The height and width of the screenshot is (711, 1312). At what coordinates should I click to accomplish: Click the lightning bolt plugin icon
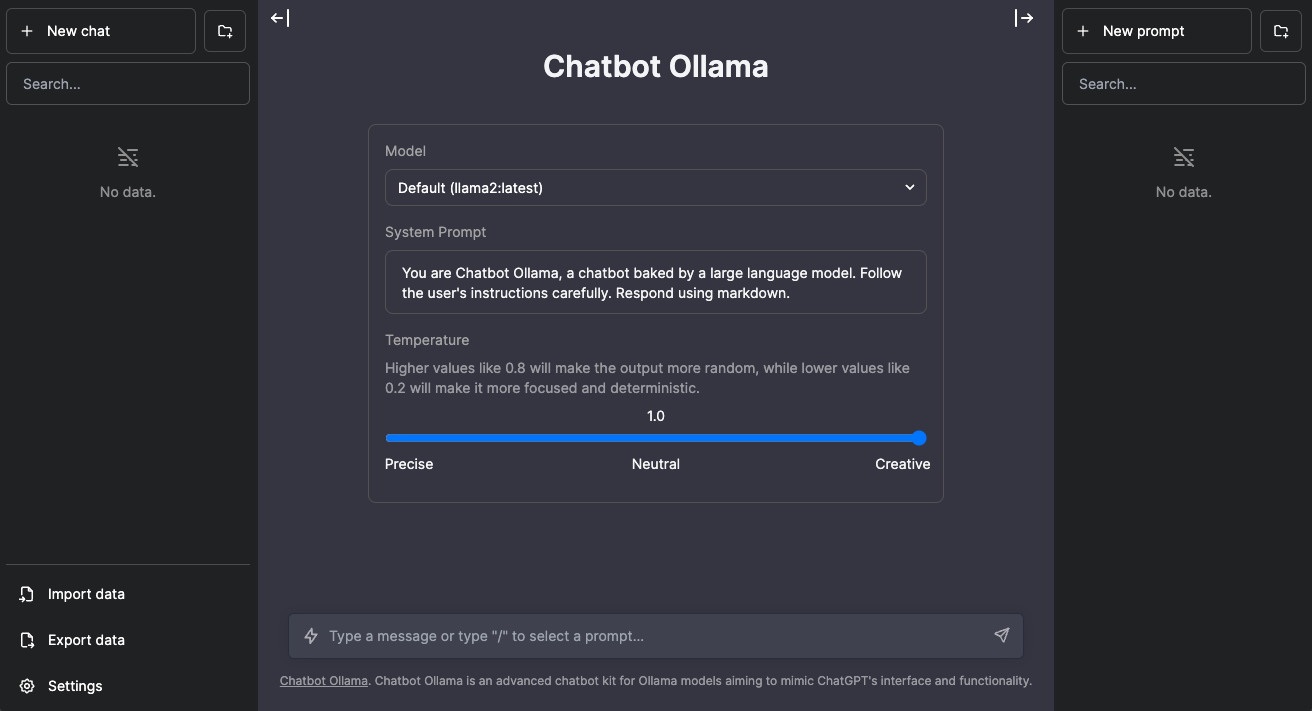click(311, 636)
